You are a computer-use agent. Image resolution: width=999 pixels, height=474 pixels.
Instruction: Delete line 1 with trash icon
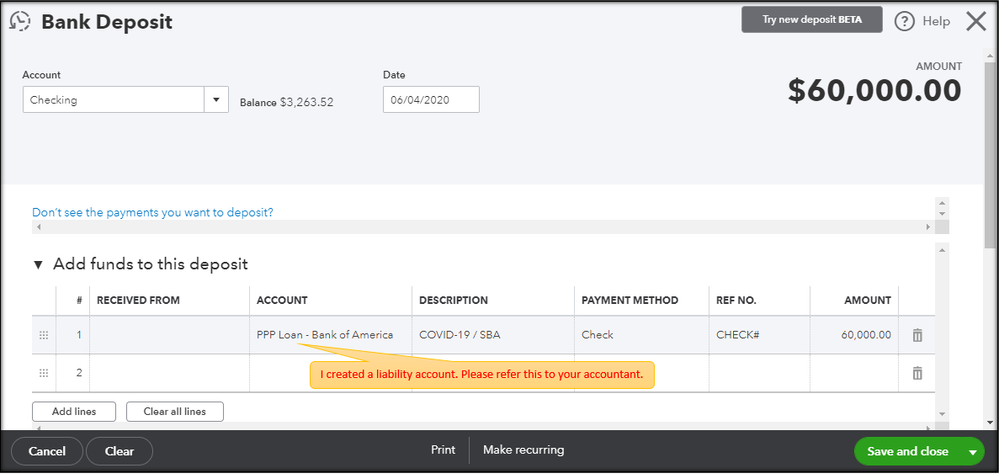[917, 335]
